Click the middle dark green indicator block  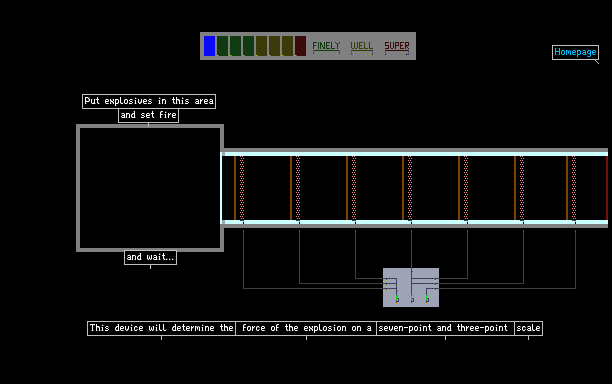tap(235, 46)
